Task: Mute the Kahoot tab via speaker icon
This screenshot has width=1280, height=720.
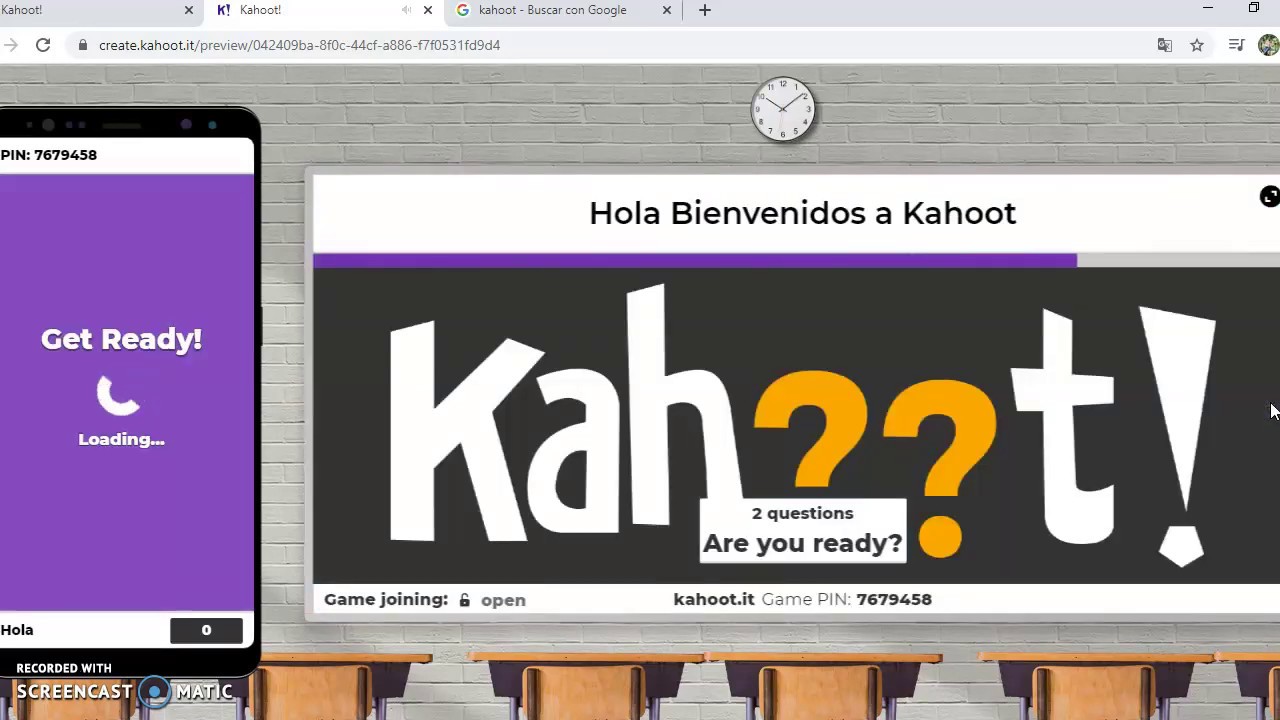Action: (x=406, y=10)
